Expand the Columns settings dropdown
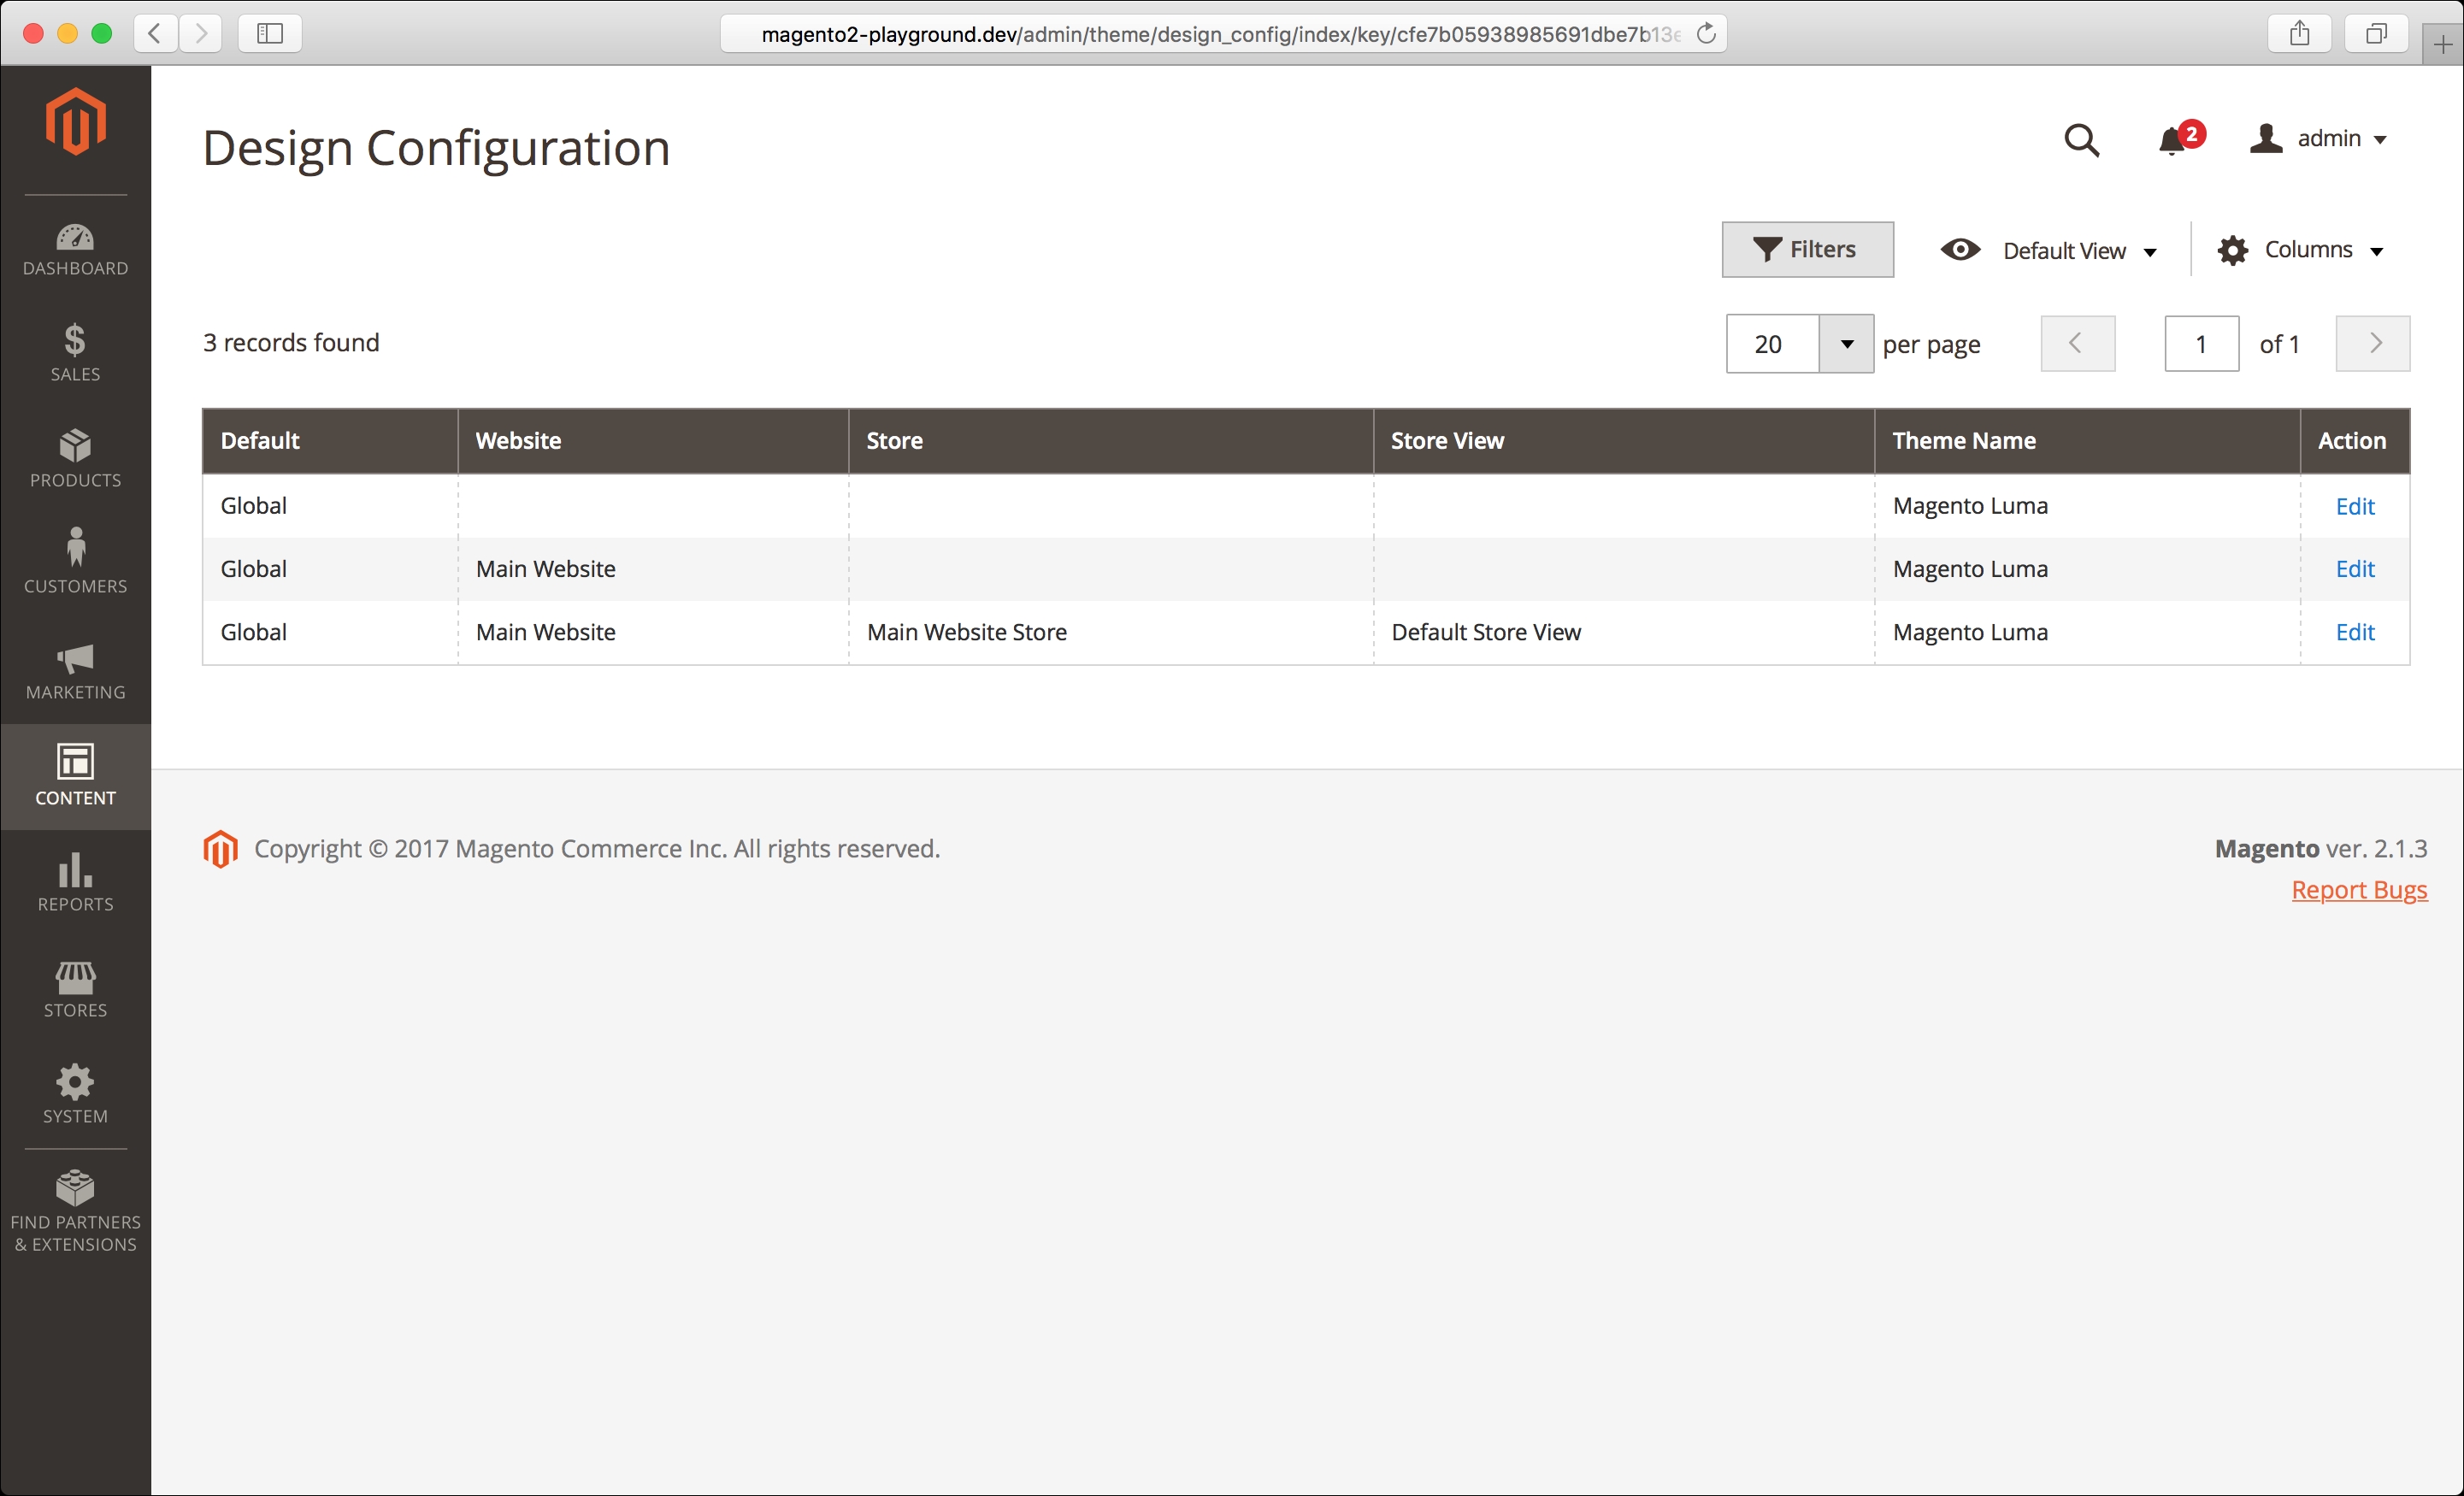The width and height of the screenshot is (2464, 1496). [x=2301, y=250]
